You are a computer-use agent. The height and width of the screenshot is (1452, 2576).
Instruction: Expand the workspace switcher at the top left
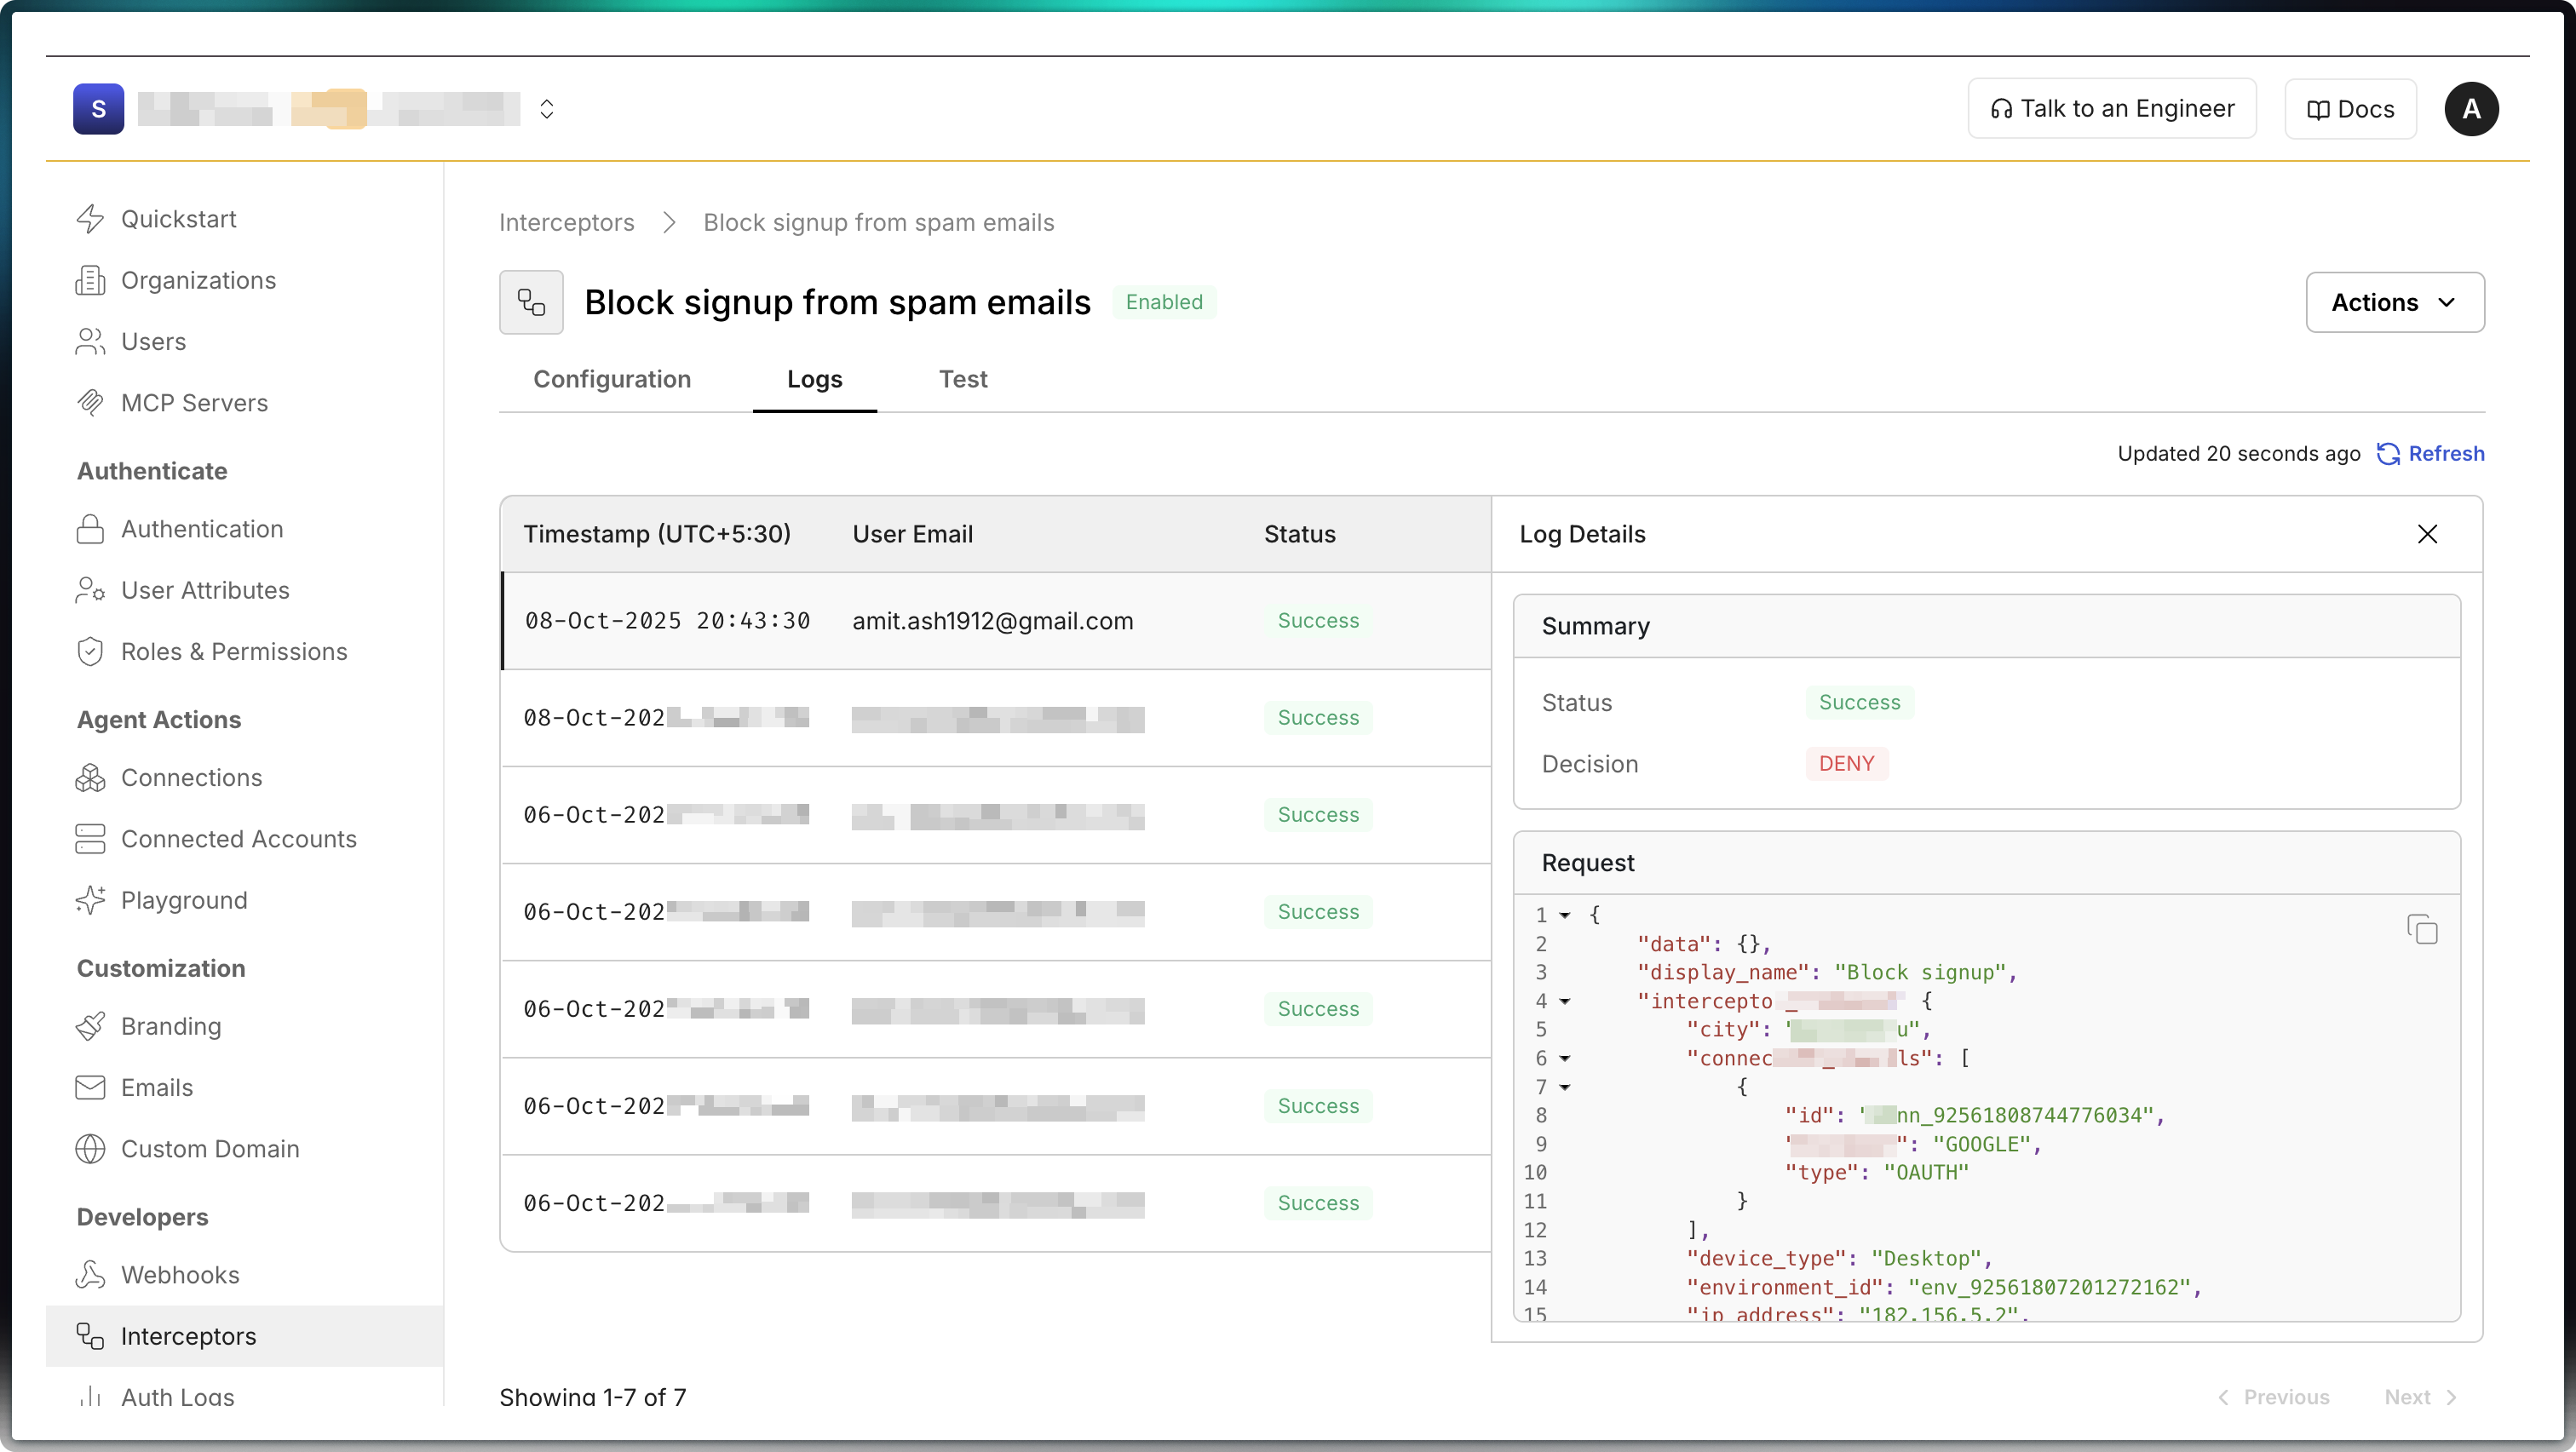pos(547,108)
